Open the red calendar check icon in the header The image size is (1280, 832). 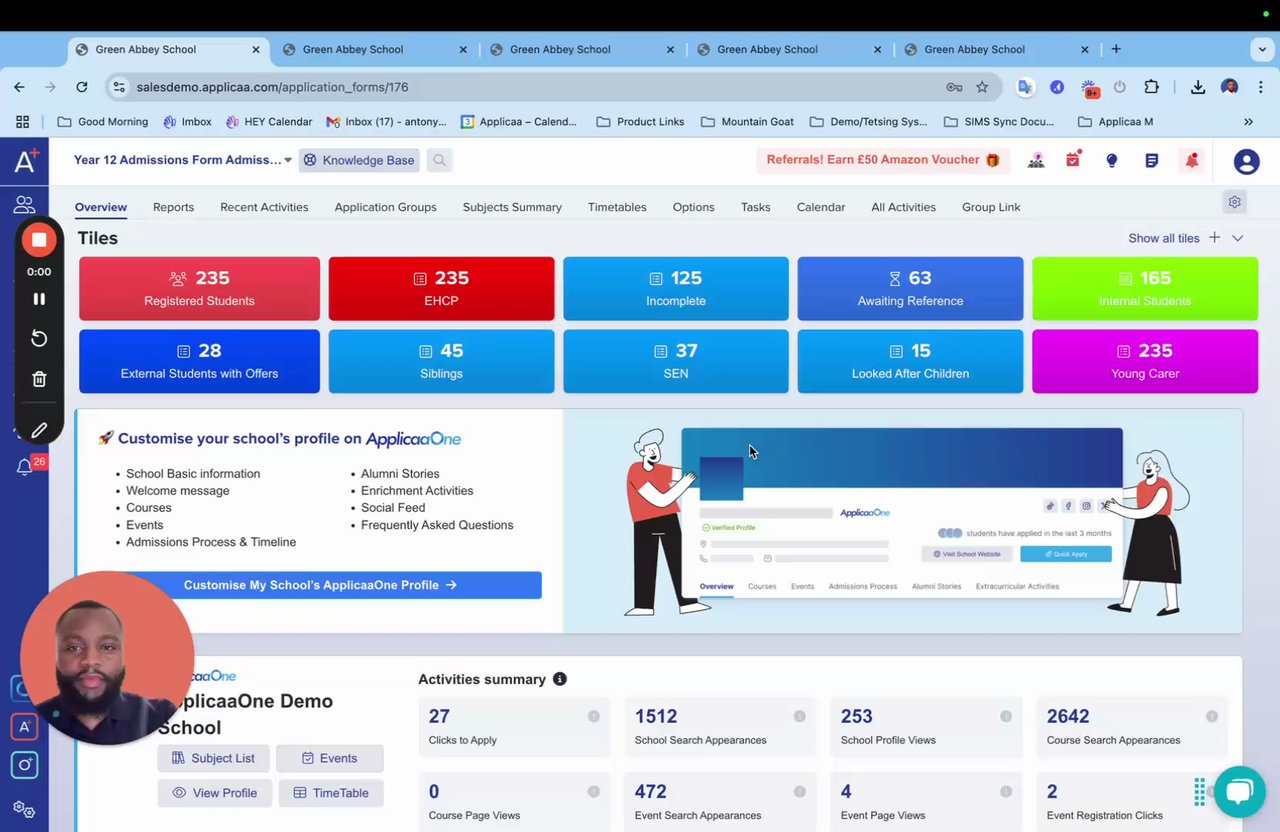coord(1073,159)
